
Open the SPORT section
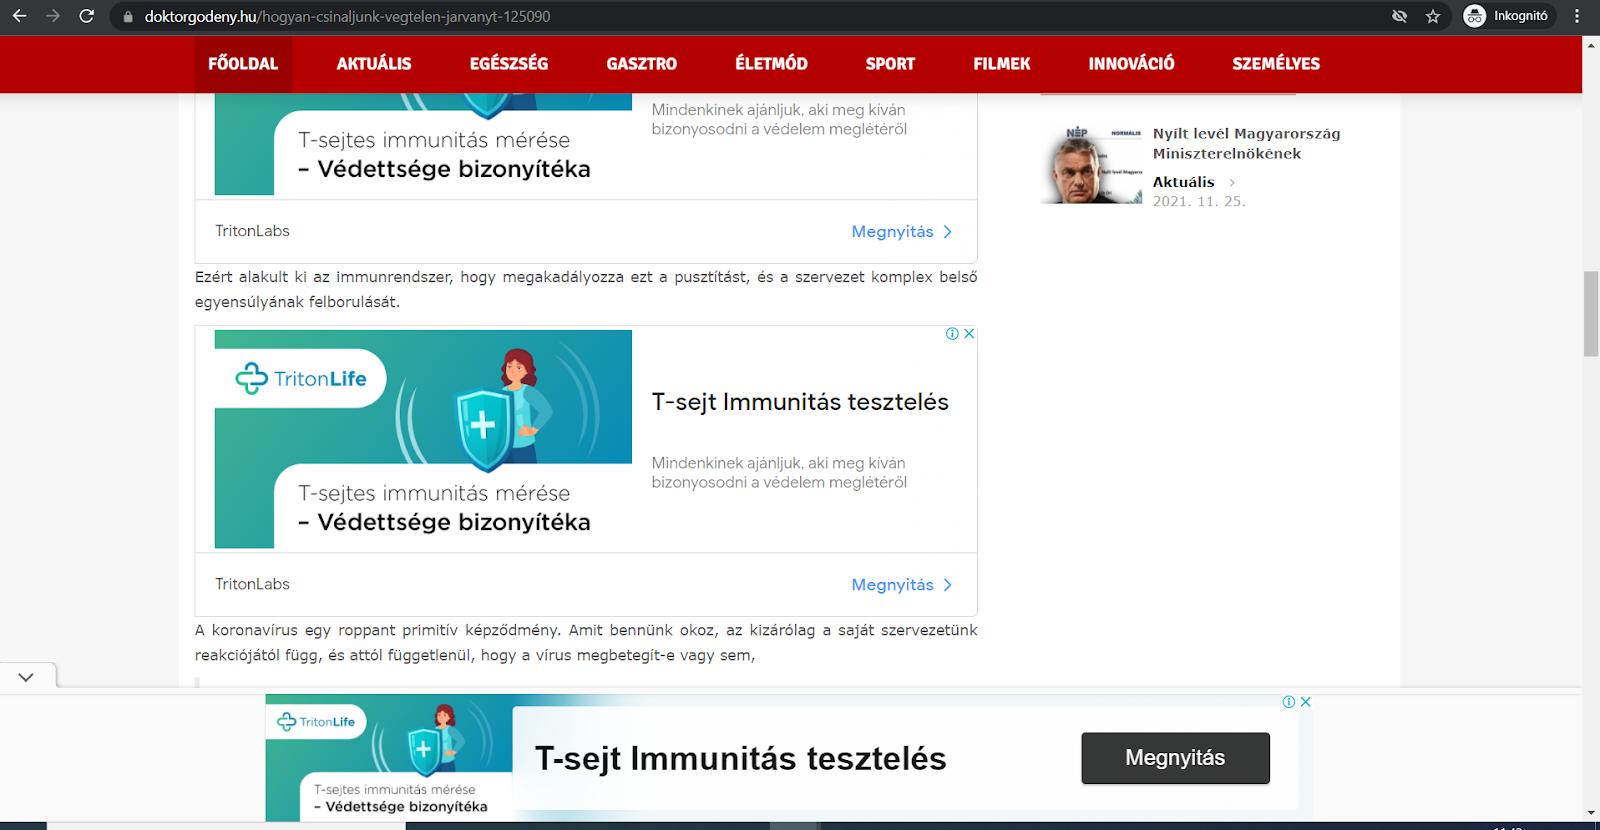tap(890, 64)
